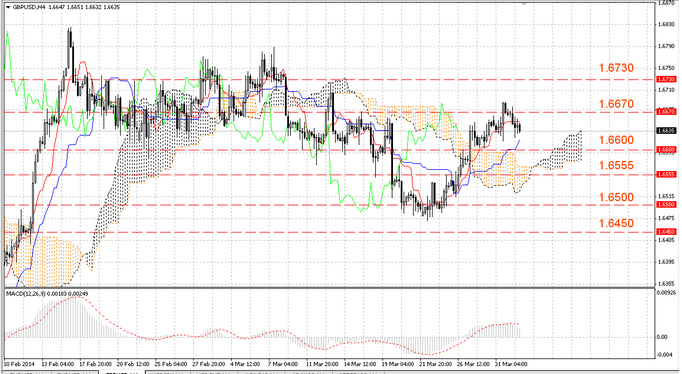Click the large orange 1.6670 level label
This screenshot has width=682, height=374.
(616, 104)
